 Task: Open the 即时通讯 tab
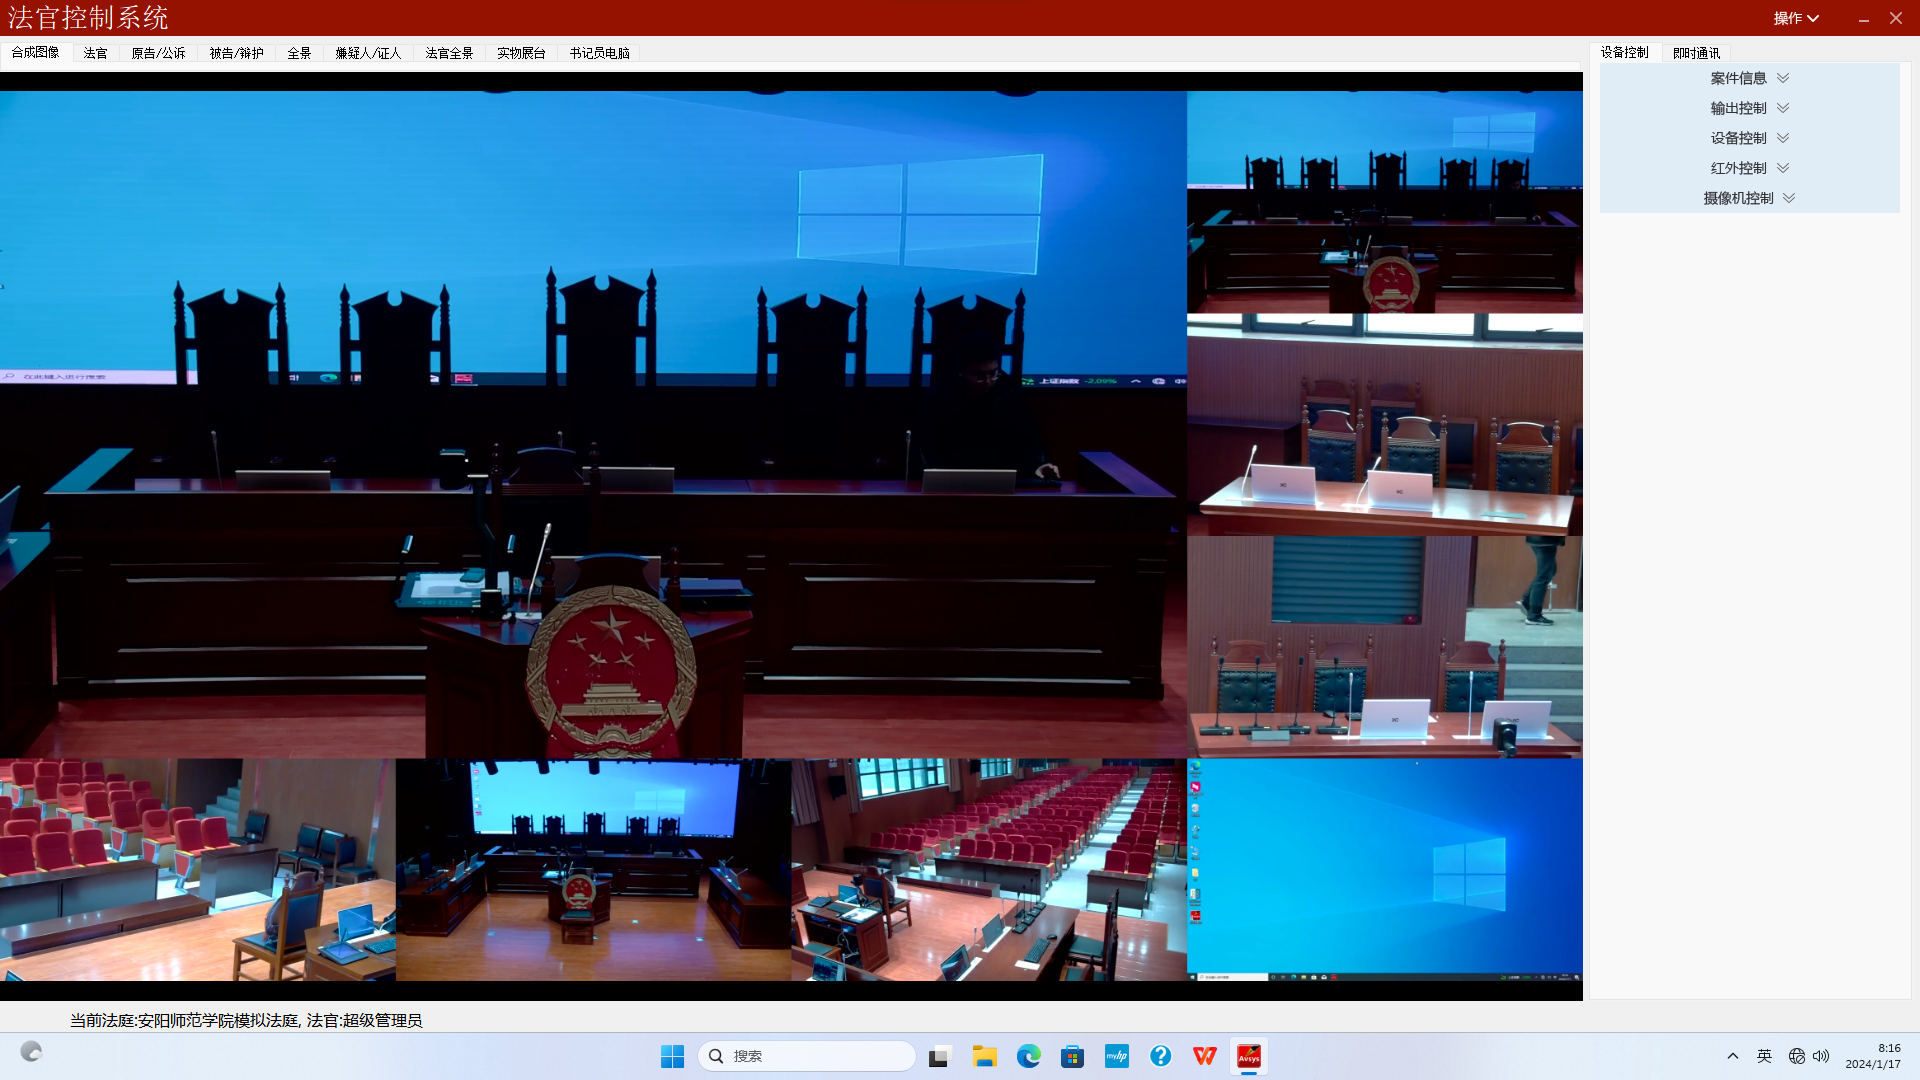(1696, 53)
